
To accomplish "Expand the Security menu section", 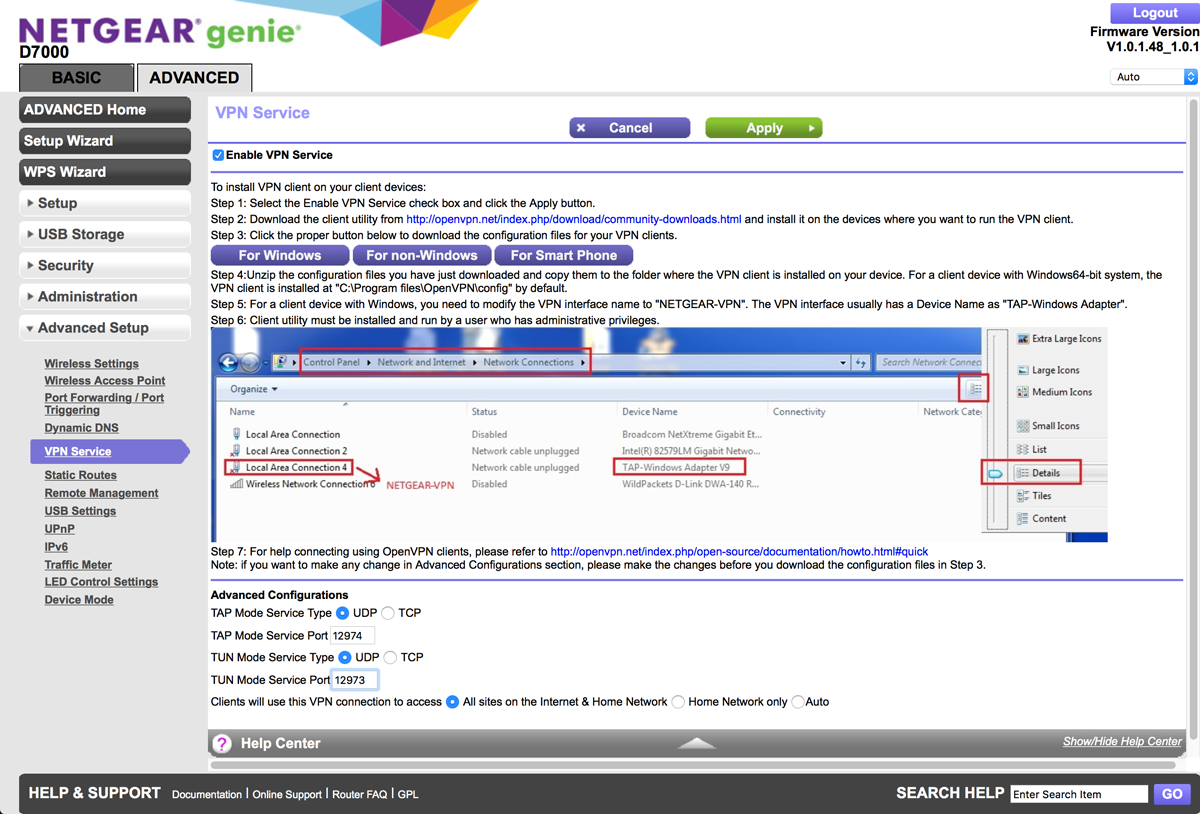I will coord(104,265).
